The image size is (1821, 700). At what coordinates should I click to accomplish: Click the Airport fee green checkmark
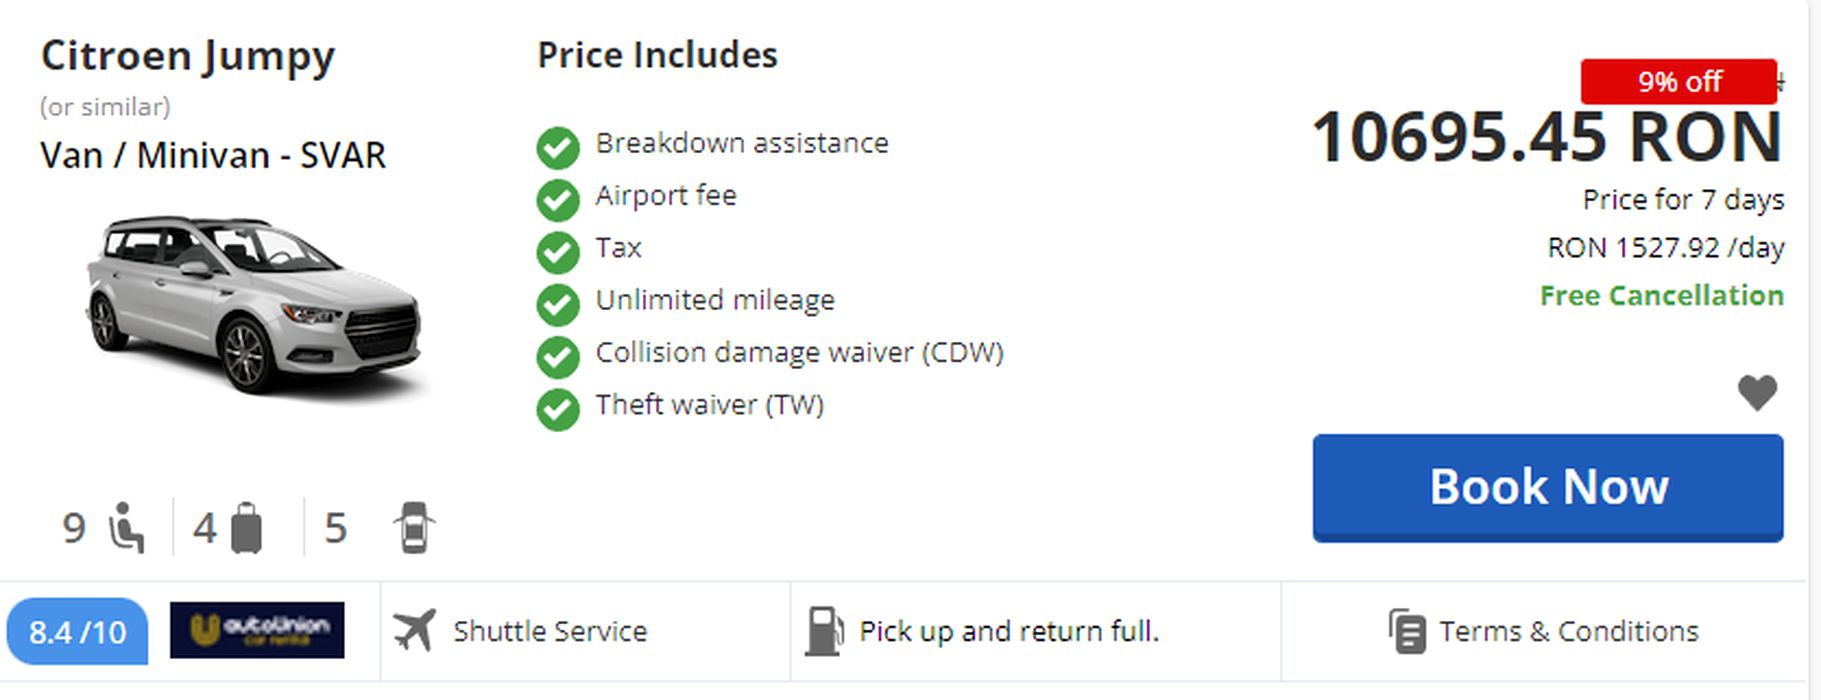558,200
